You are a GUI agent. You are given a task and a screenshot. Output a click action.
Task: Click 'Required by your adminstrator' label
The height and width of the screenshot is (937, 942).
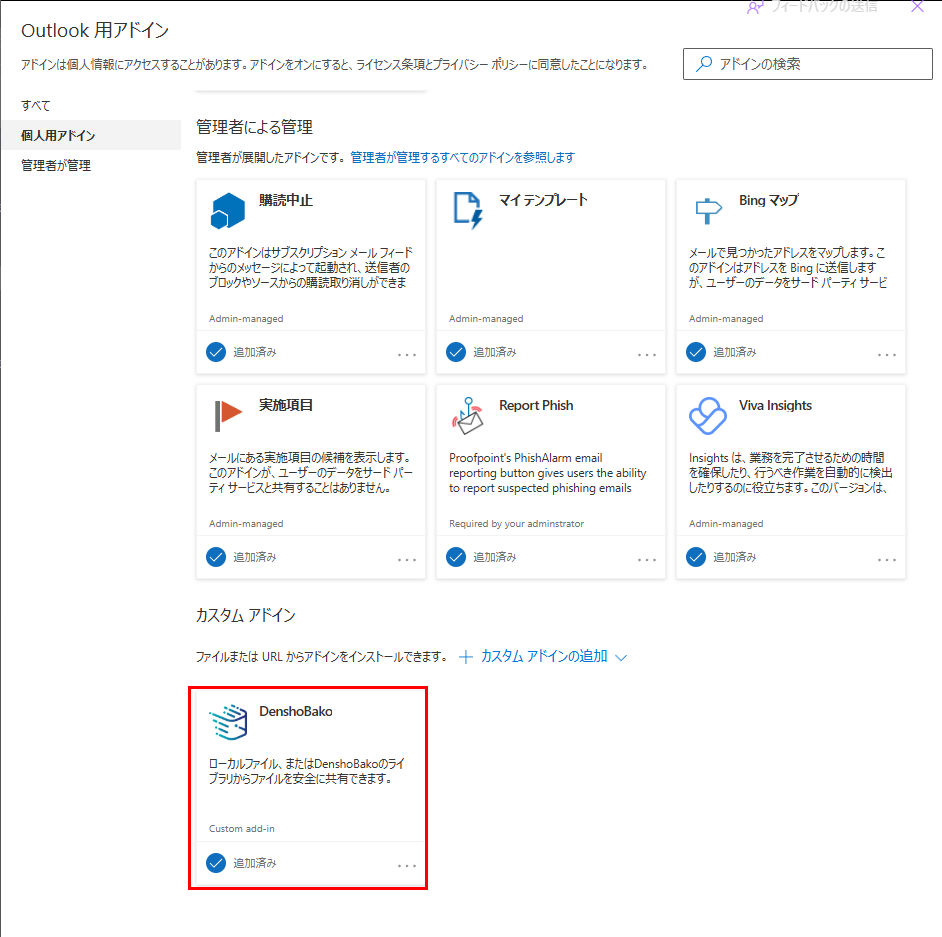coord(516,524)
